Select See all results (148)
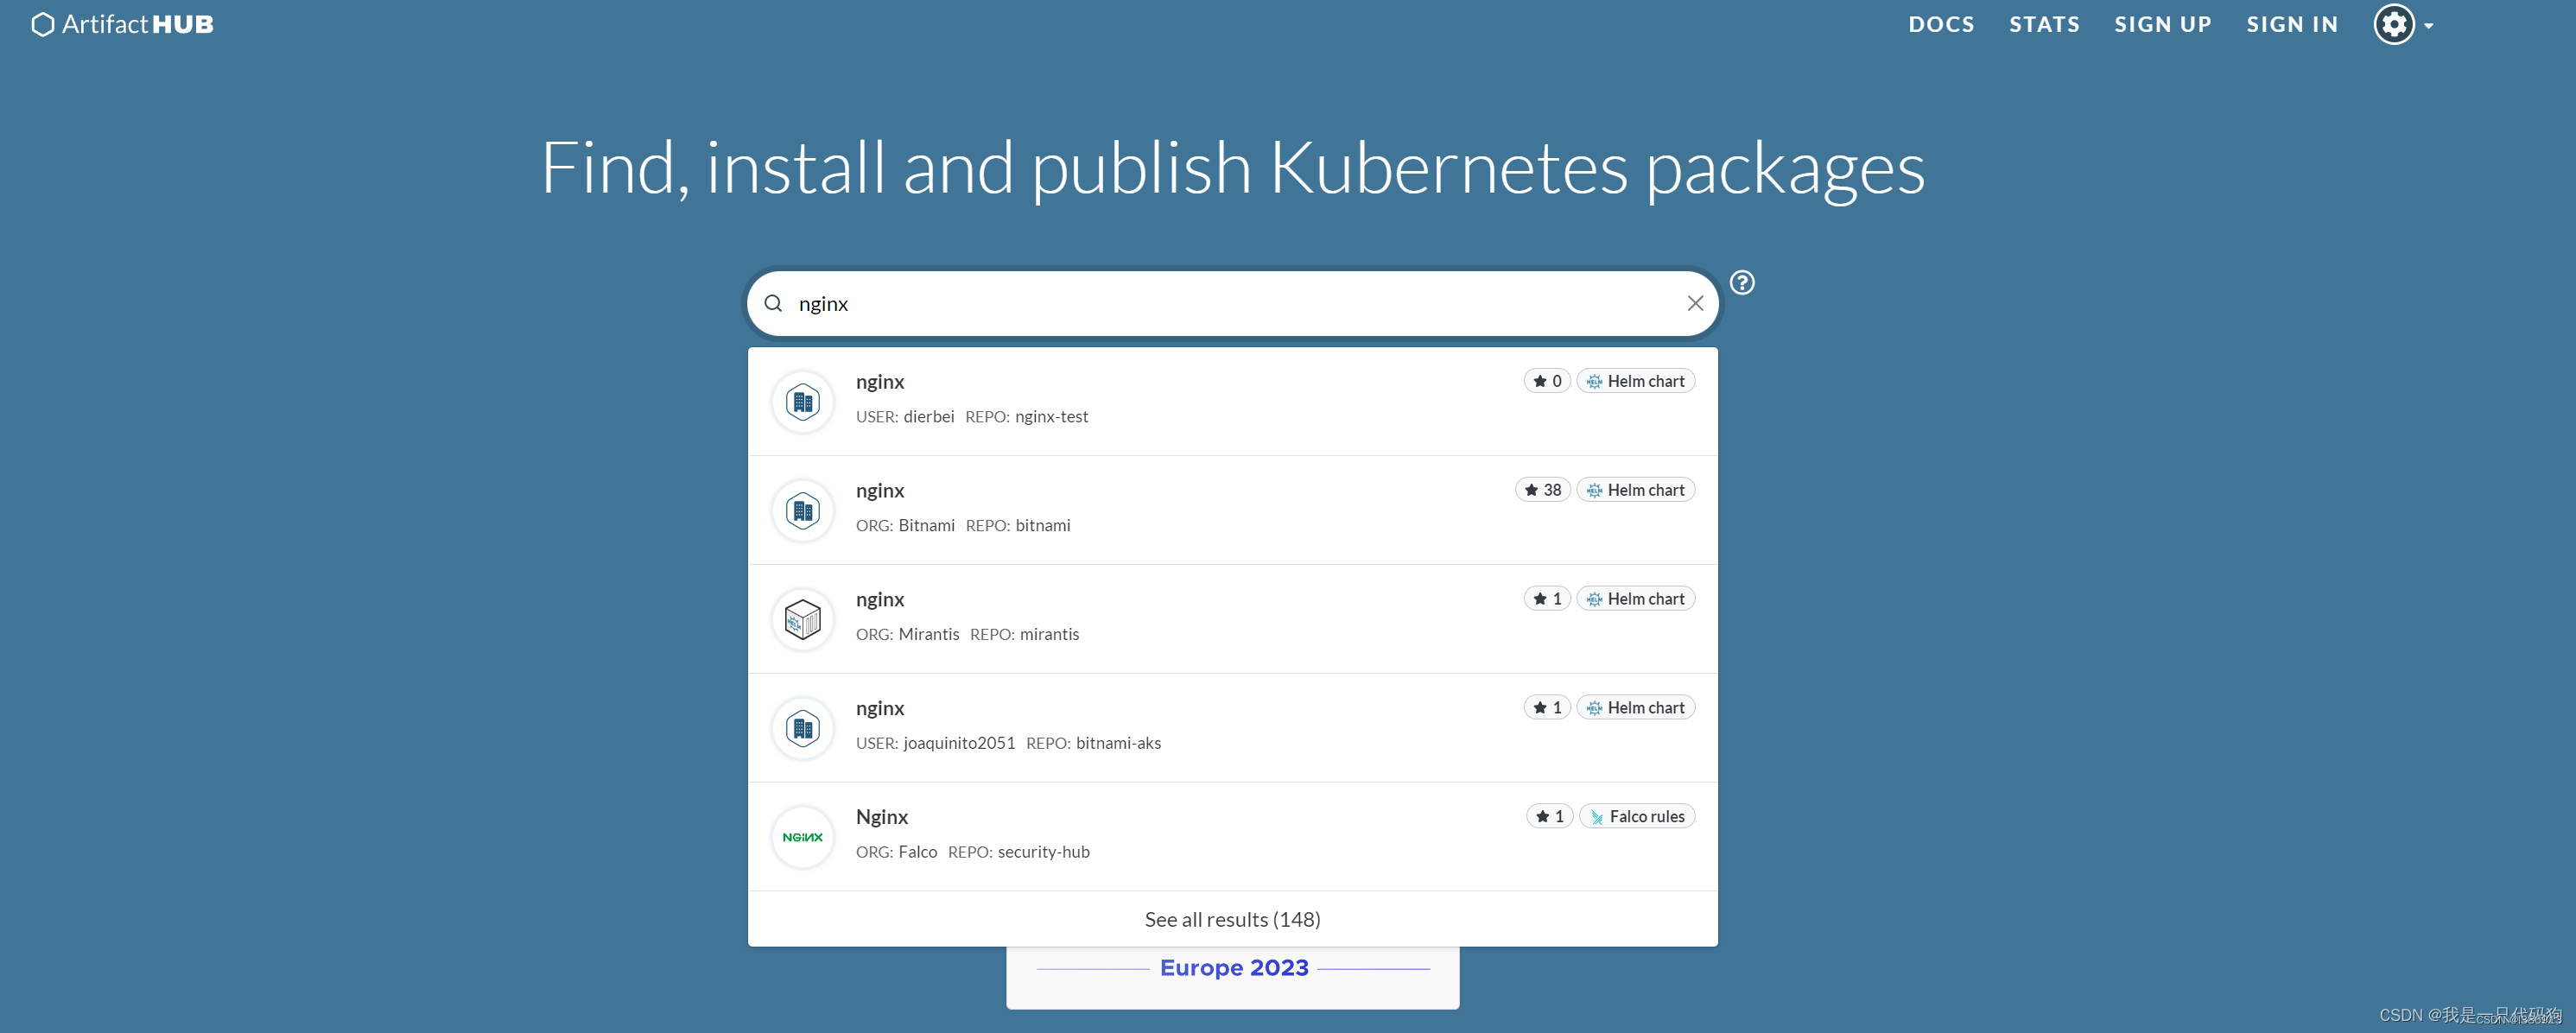2576x1033 pixels. [1232, 919]
